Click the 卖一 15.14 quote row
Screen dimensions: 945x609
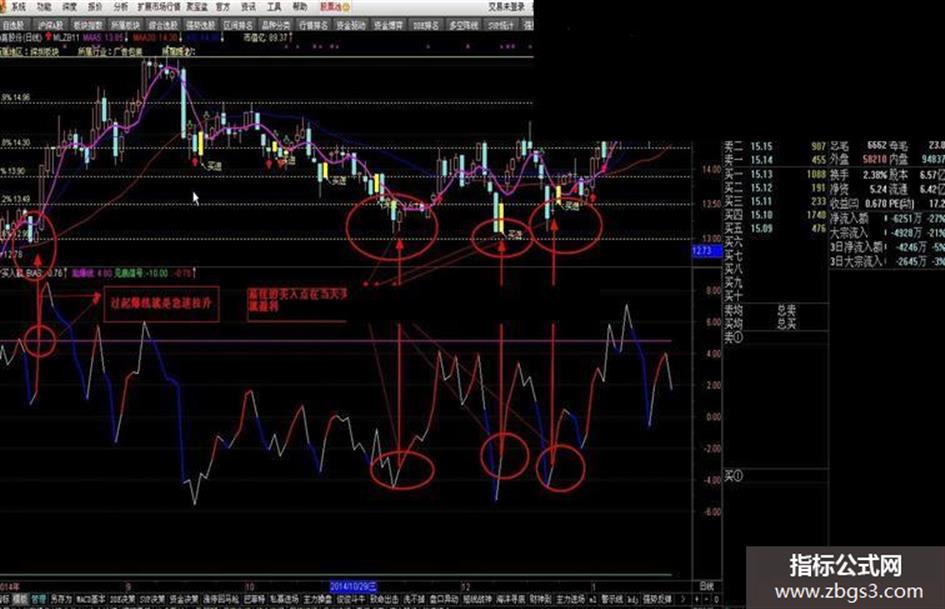click(x=774, y=160)
